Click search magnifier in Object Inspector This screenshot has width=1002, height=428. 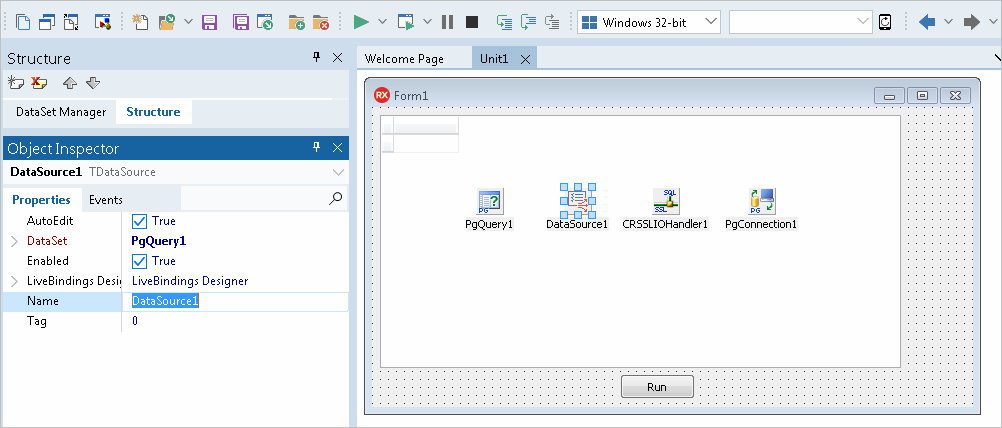point(335,199)
